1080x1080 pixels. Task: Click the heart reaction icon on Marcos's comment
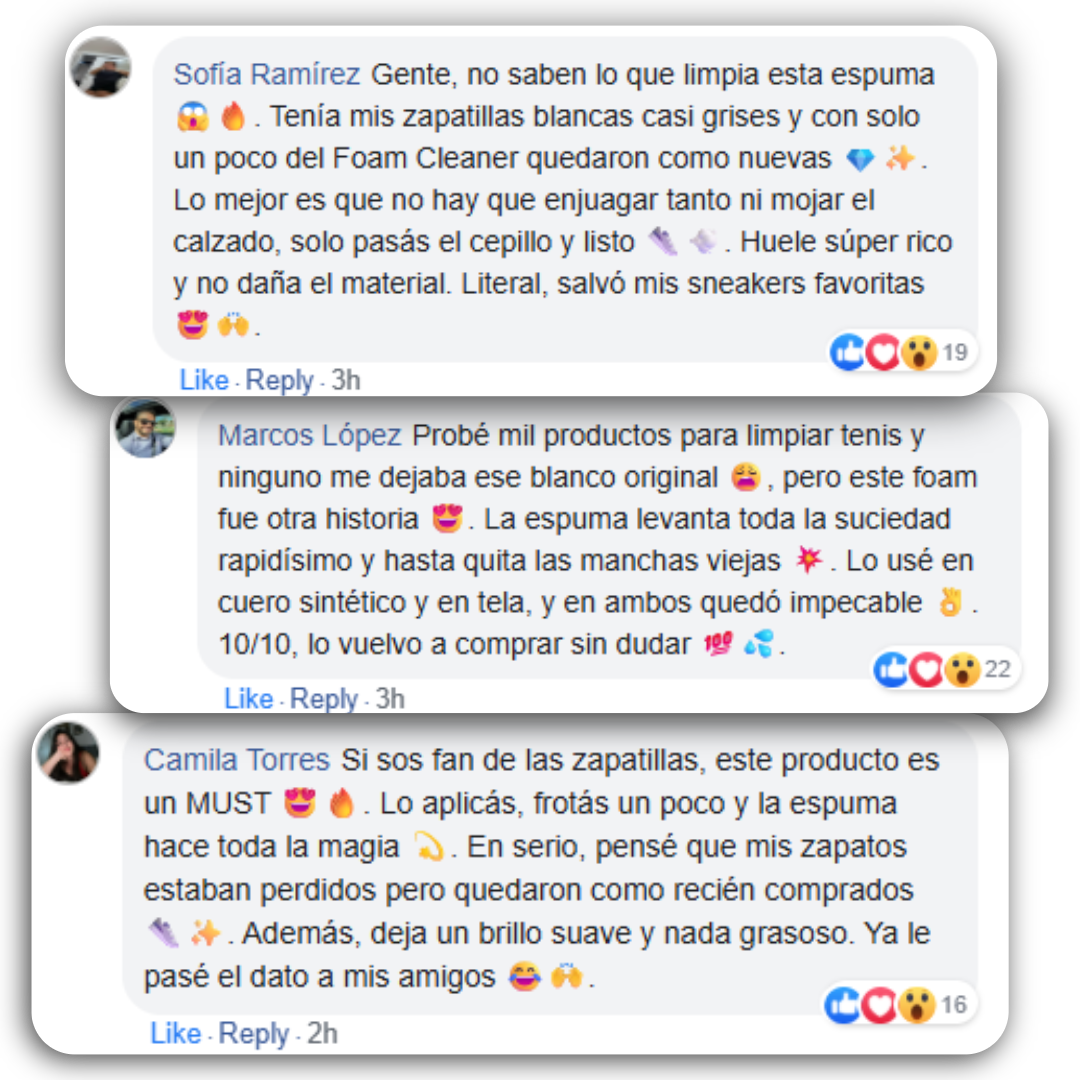927,669
